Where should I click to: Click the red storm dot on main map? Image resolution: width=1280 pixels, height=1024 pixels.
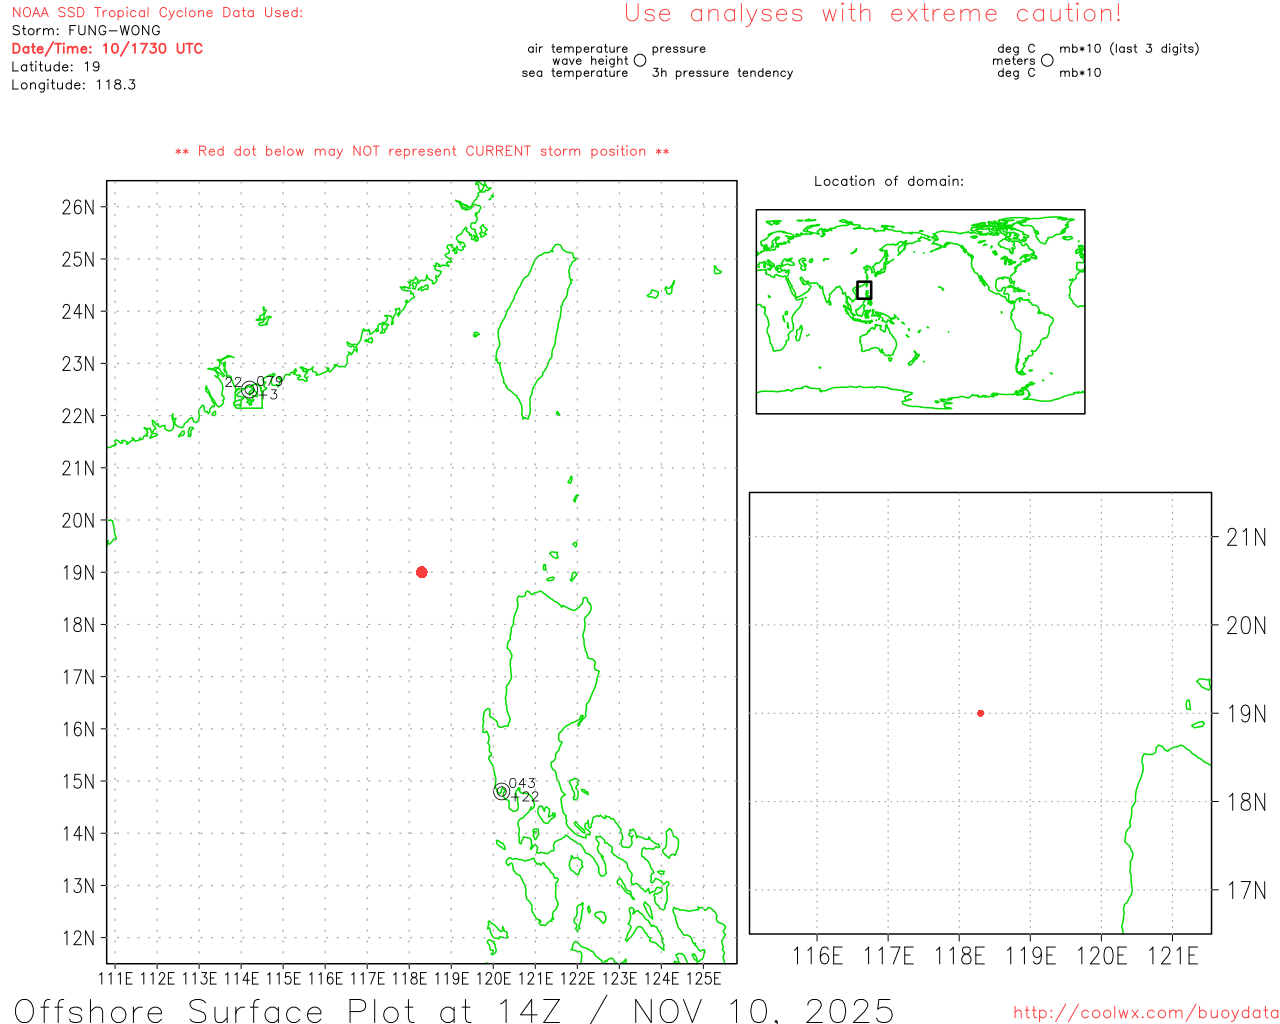[421, 572]
